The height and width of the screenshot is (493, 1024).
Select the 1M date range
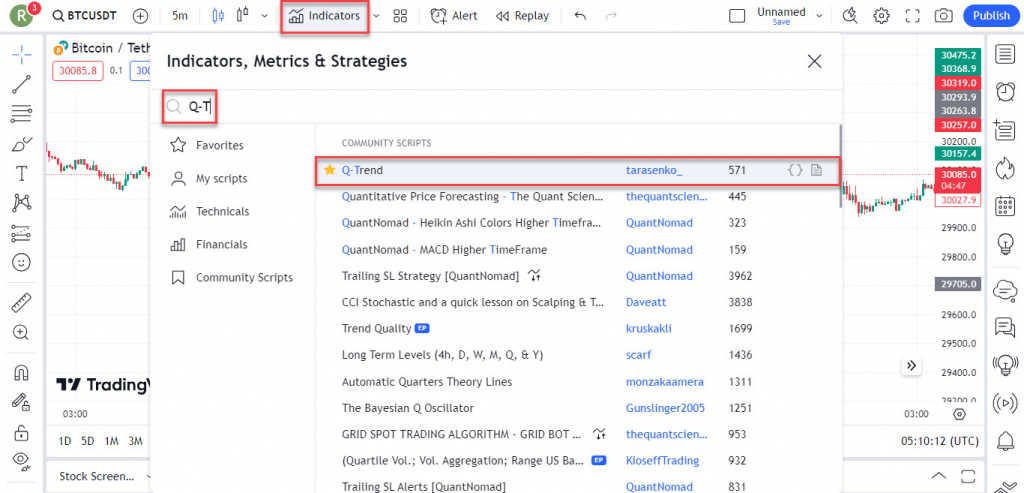(x=112, y=441)
